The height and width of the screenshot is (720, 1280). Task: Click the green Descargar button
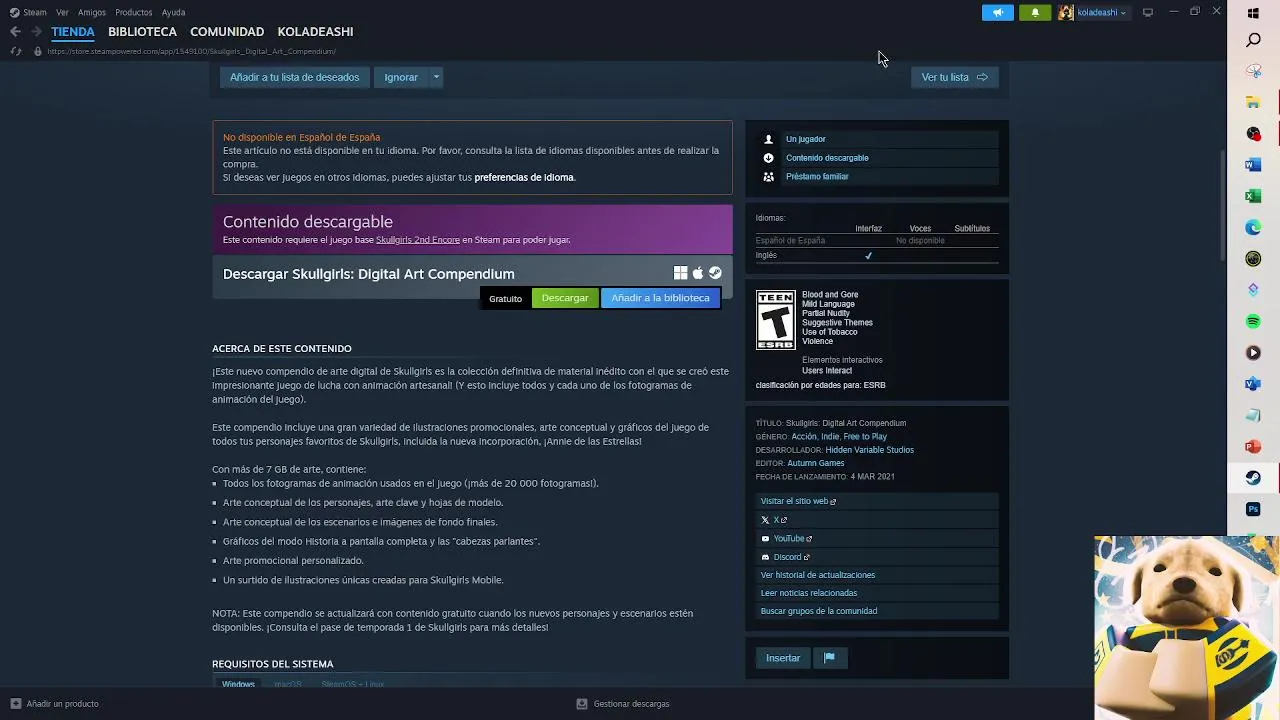(x=565, y=298)
